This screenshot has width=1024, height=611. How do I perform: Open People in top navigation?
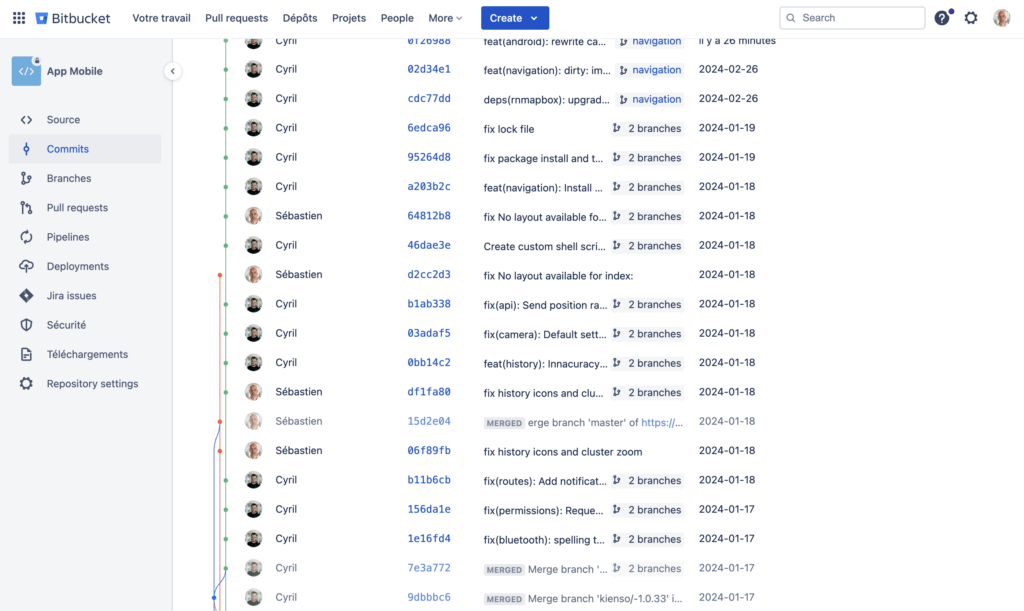[397, 18]
